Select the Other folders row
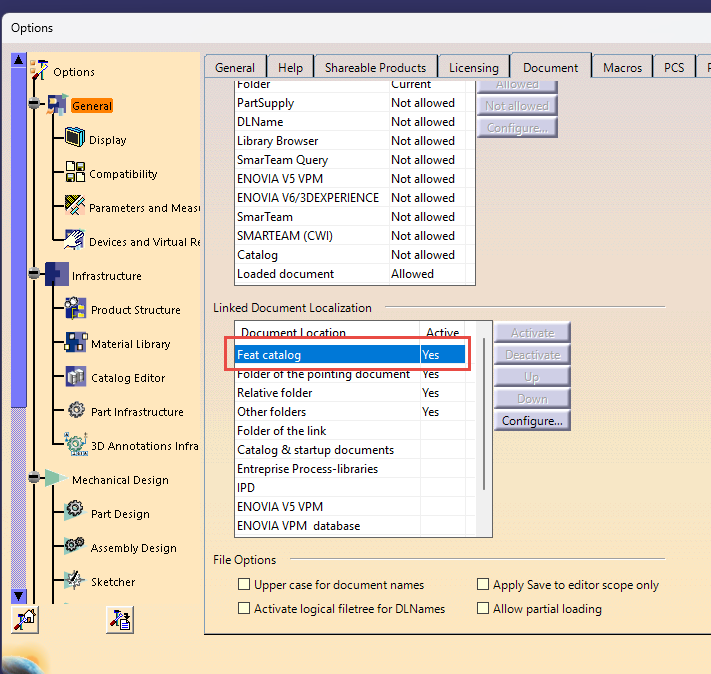Image resolution: width=711 pixels, height=674 pixels. tap(350, 412)
